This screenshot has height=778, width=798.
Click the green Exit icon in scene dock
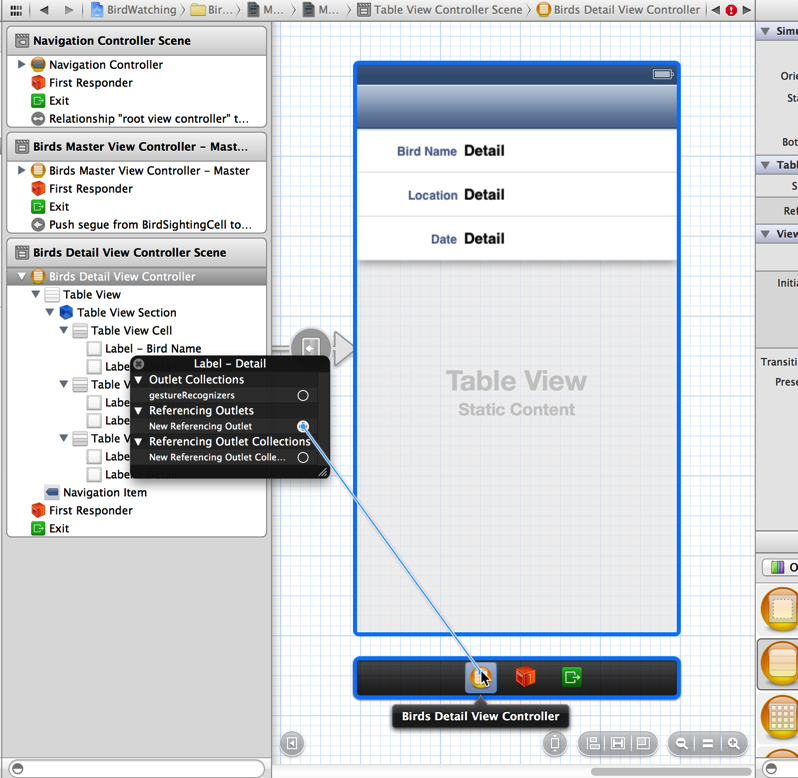[x=571, y=677]
